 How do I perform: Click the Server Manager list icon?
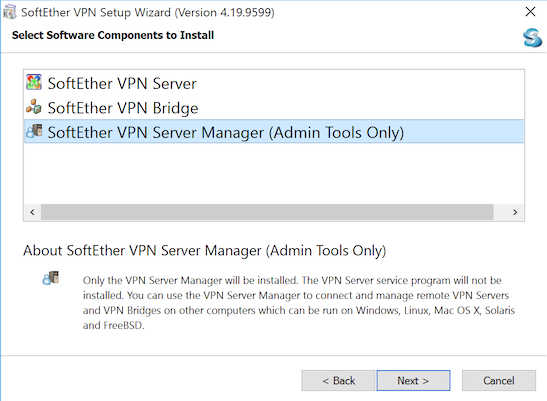(x=34, y=131)
